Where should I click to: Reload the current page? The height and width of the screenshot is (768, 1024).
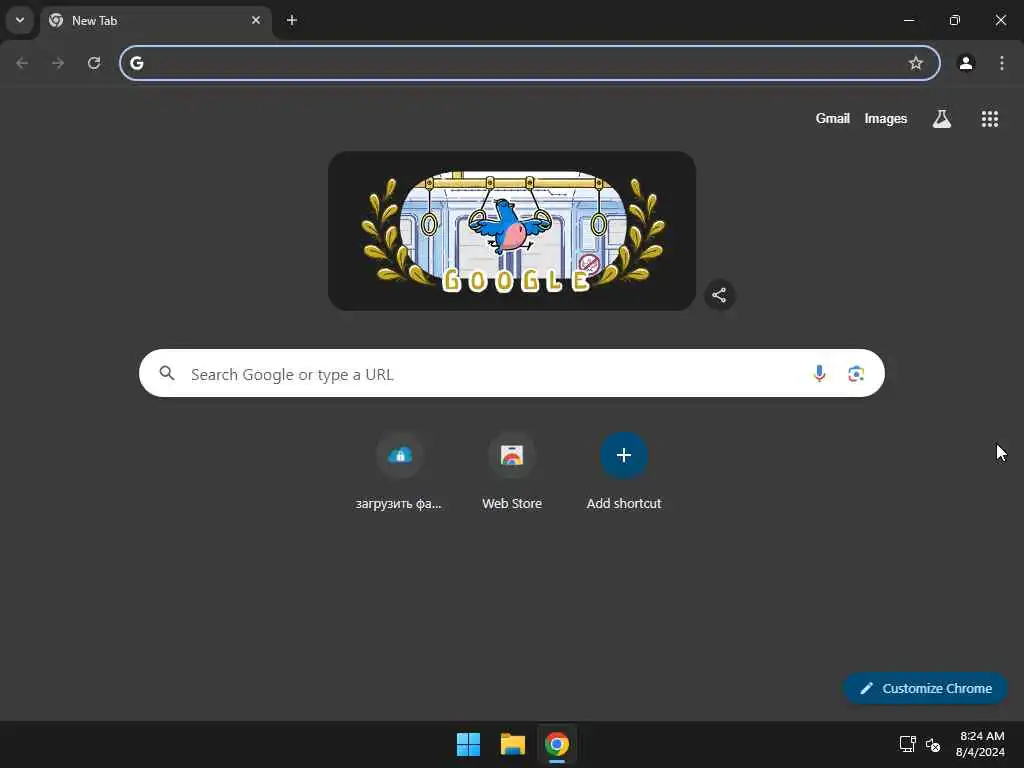pos(94,63)
